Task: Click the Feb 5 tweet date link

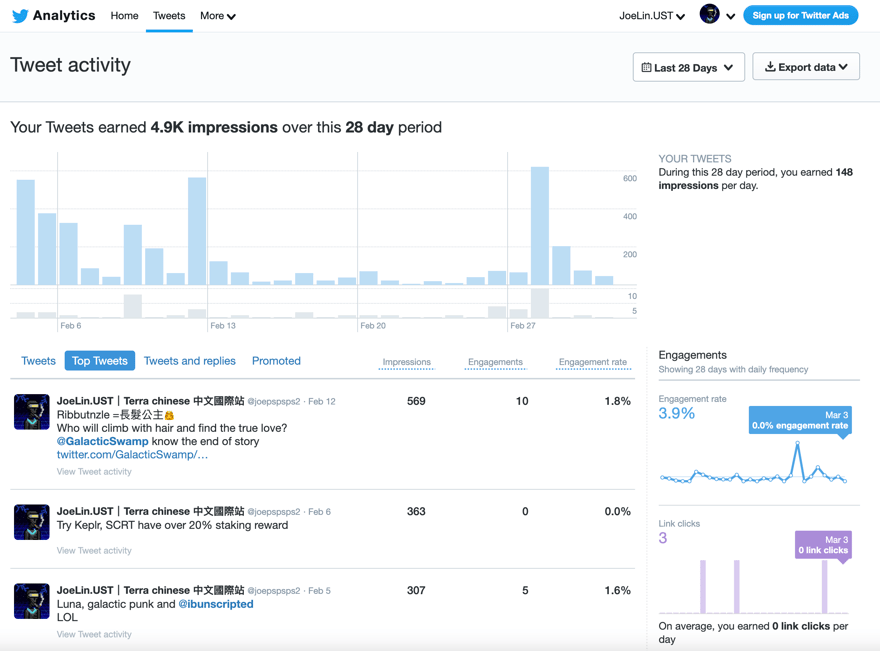Action: 319,591
